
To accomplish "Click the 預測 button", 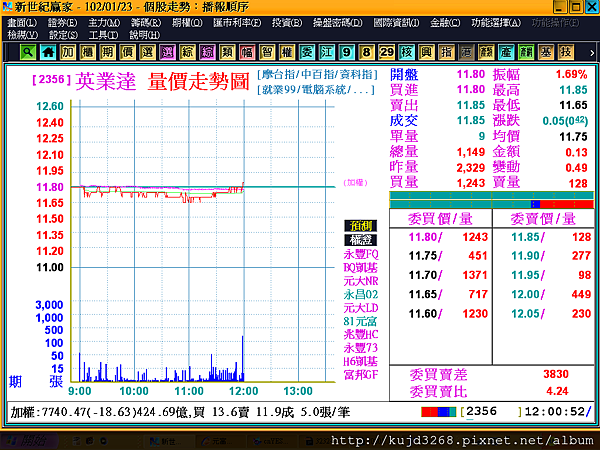I will pyautogui.click(x=360, y=226).
